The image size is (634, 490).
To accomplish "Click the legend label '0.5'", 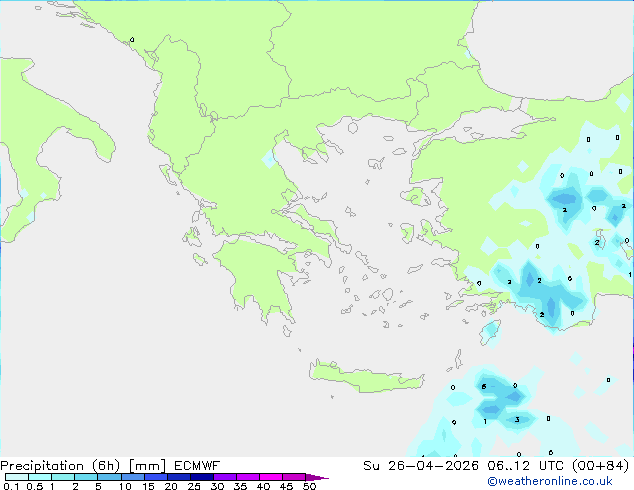I will 35,486.
